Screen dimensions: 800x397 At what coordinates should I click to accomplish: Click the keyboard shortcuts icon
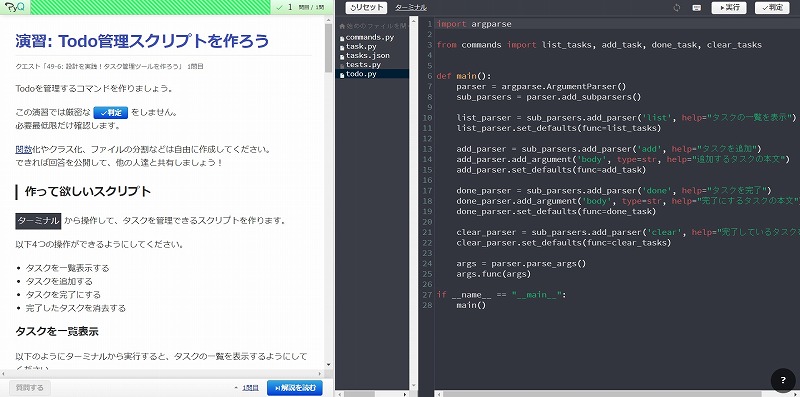tap(696, 8)
